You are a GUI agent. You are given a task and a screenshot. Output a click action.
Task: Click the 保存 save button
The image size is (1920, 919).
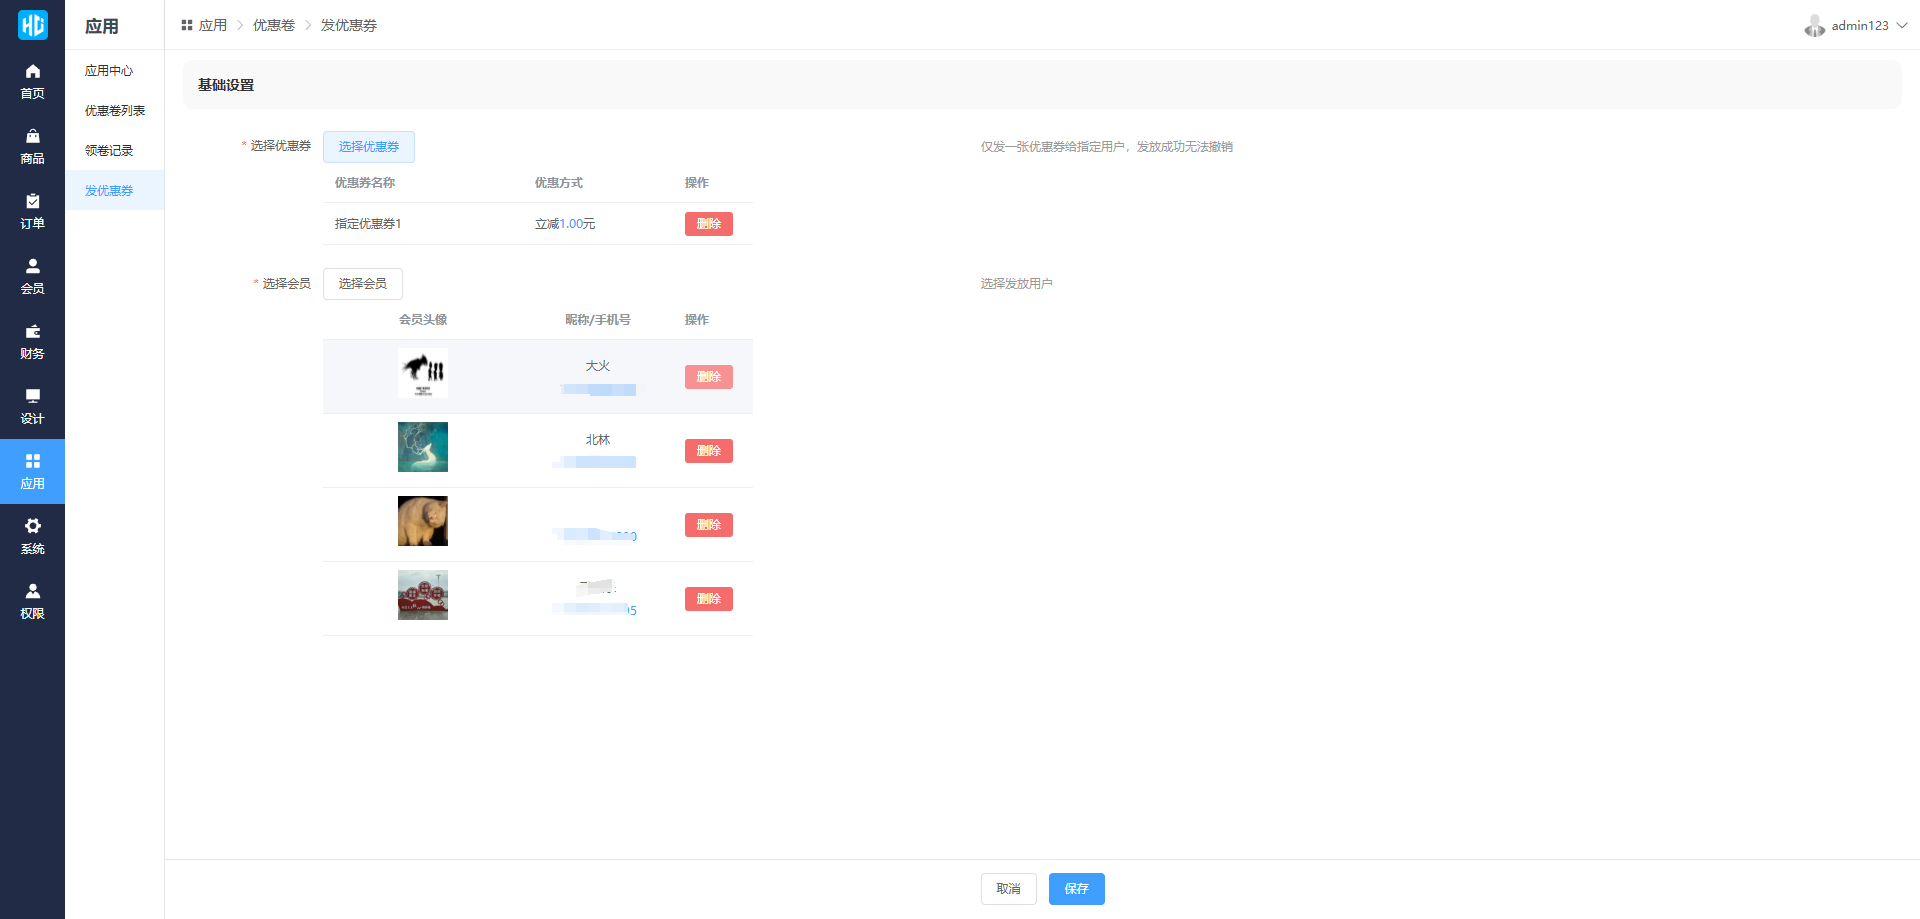(1076, 889)
